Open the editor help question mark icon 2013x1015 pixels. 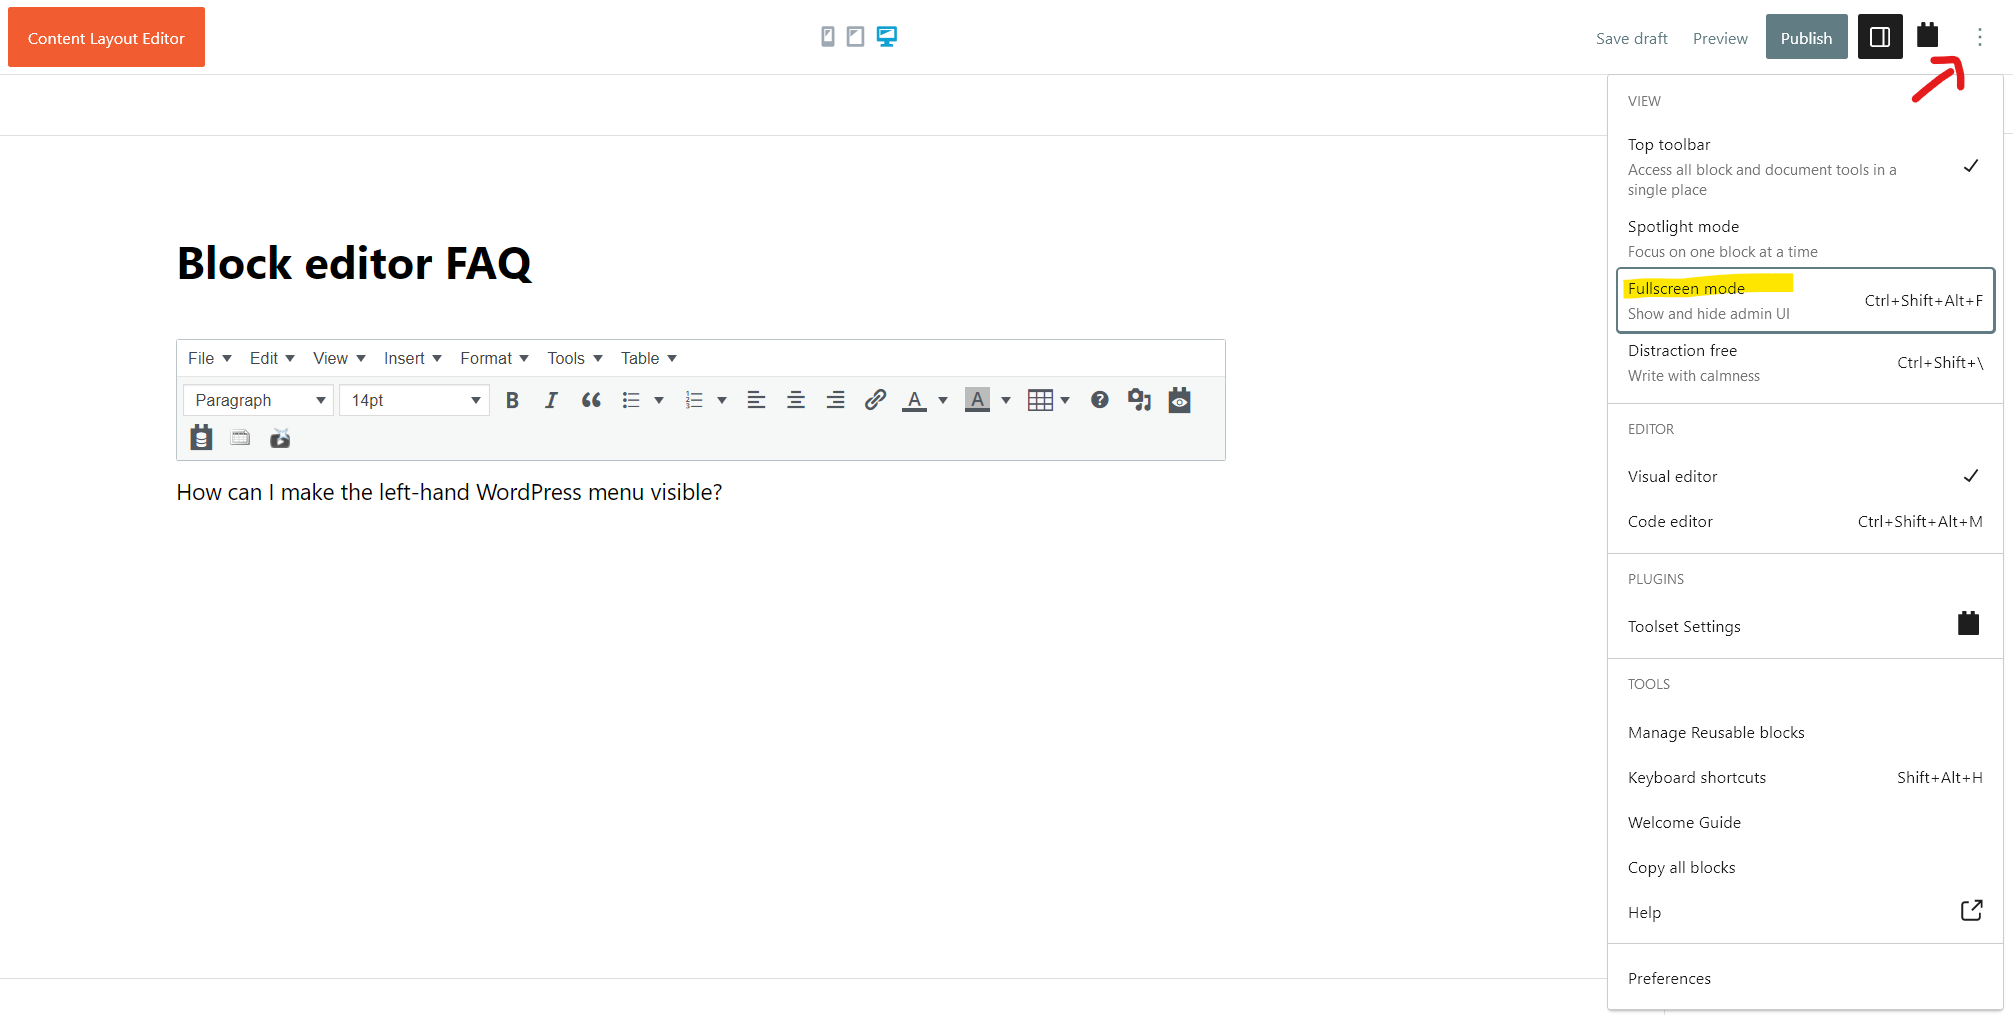click(1099, 400)
